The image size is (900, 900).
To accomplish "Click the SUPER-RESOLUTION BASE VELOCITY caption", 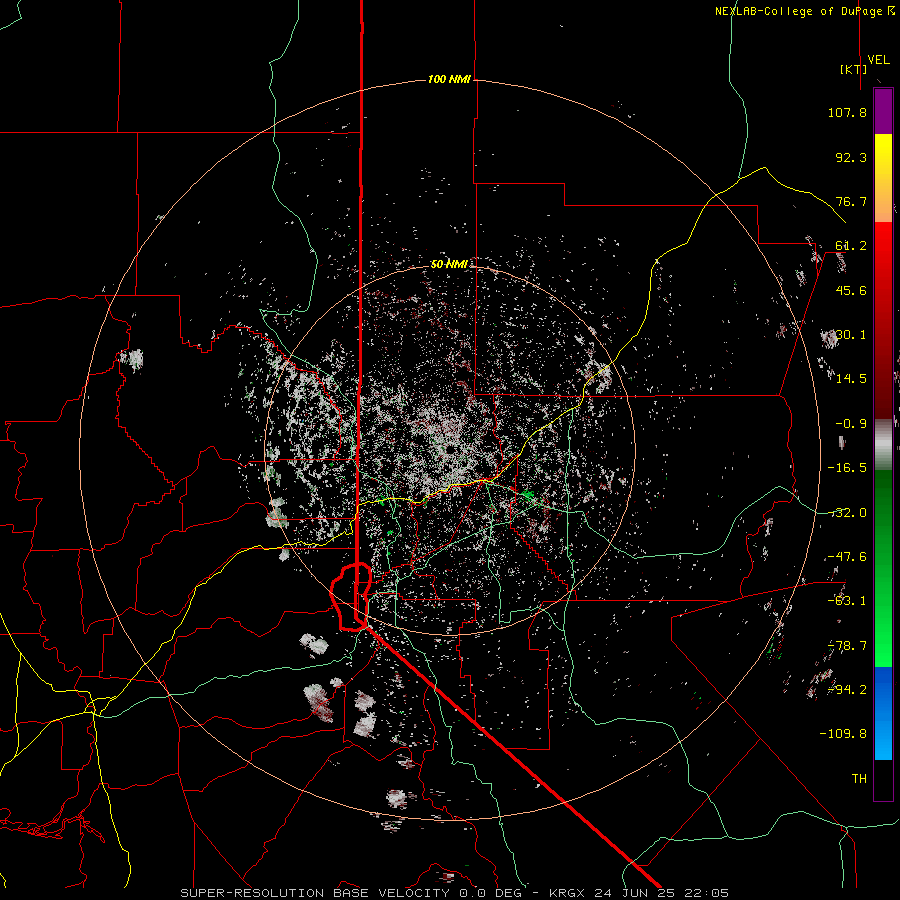I will coord(455,893).
